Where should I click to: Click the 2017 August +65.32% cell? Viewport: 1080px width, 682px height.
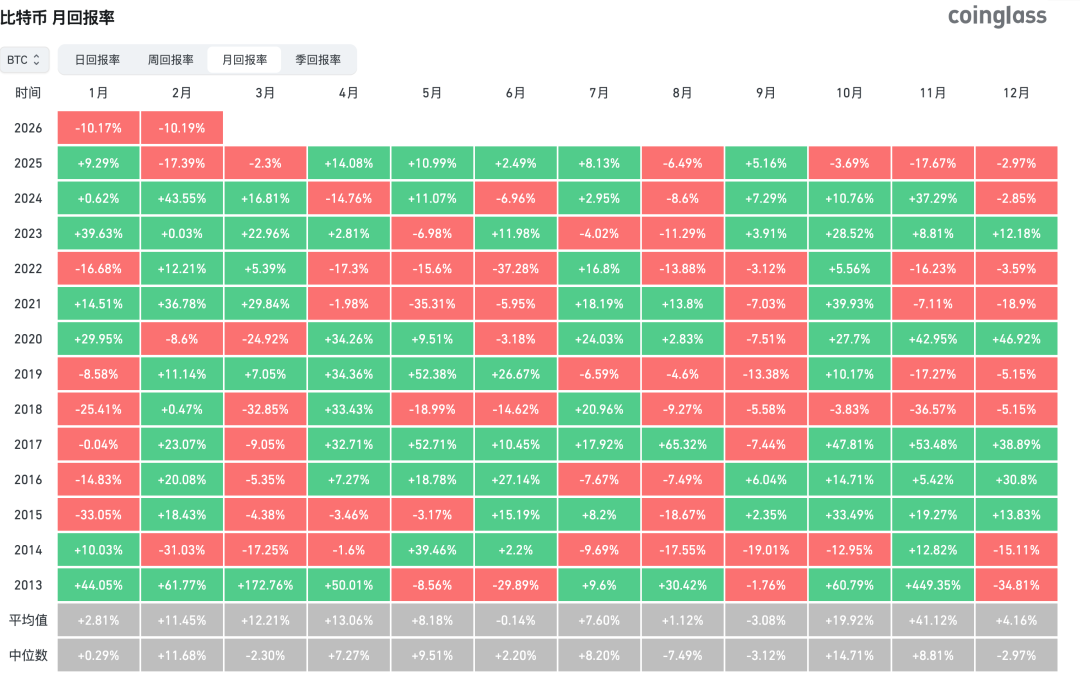(683, 445)
